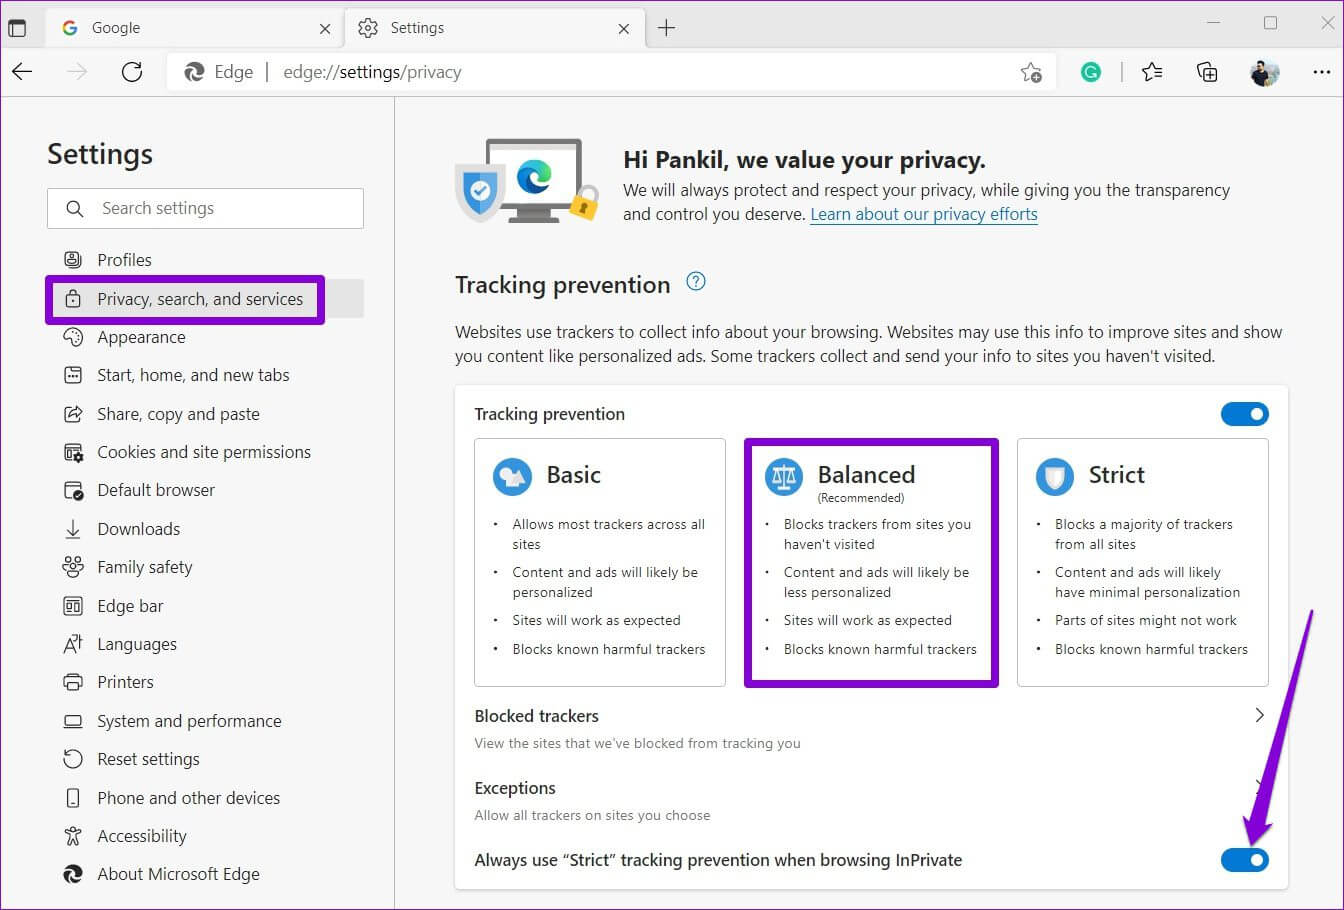
Task: Click the Family safety icon
Action: pyautogui.click(x=73, y=567)
